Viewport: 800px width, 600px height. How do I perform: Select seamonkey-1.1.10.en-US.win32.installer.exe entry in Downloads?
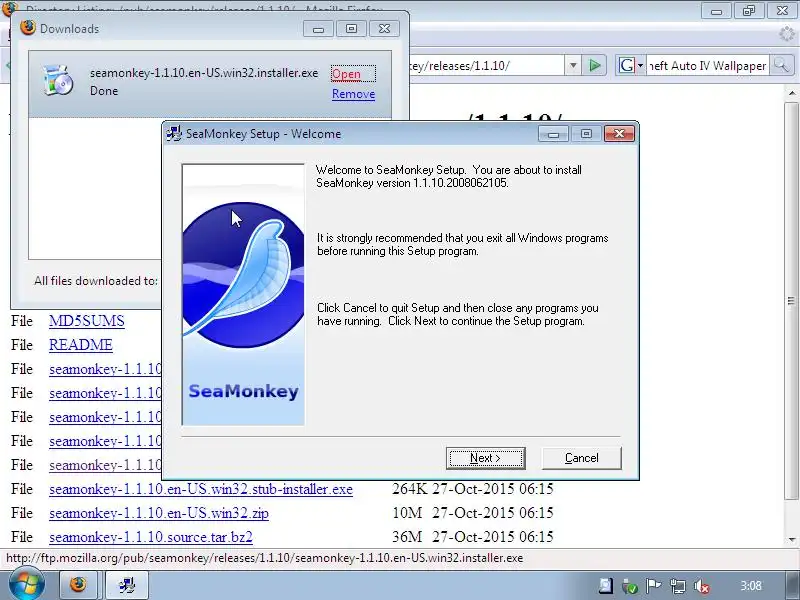tap(210, 84)
